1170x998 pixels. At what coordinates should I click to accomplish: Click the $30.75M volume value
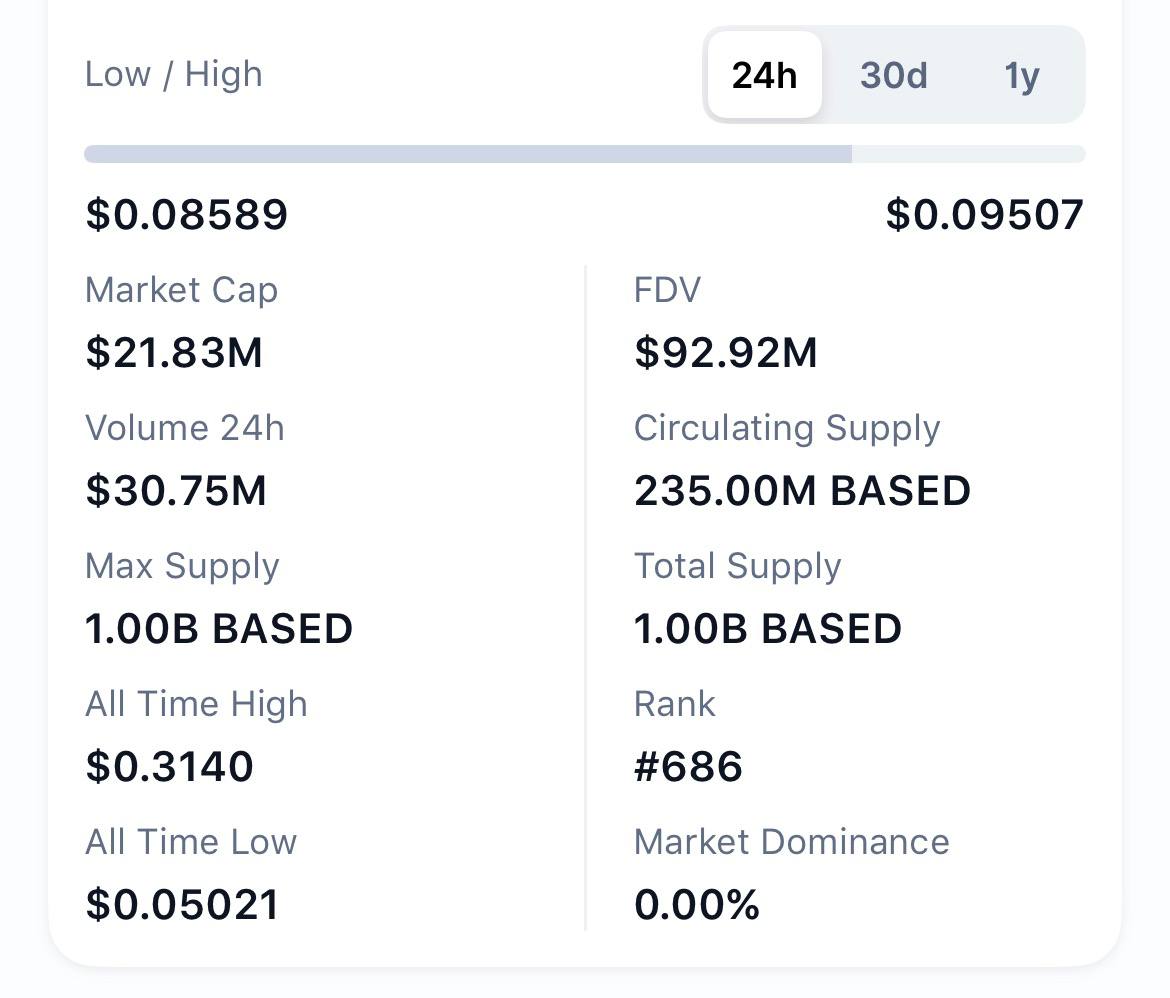click(x=175, y=490)
